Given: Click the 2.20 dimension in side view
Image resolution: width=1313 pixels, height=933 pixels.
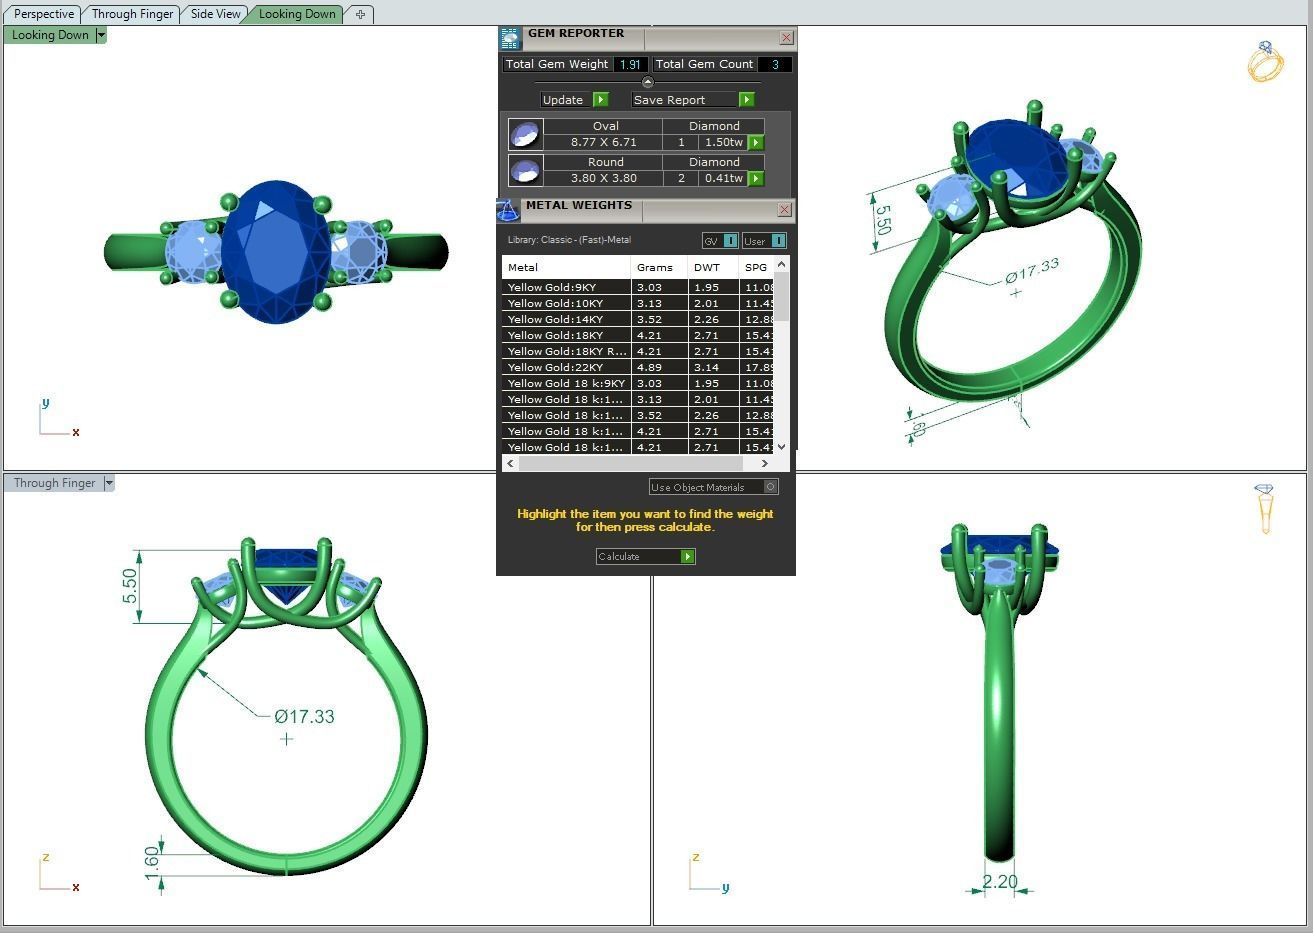Looking at the screenshot, I should pyautogui.click(x=999, y=882).
